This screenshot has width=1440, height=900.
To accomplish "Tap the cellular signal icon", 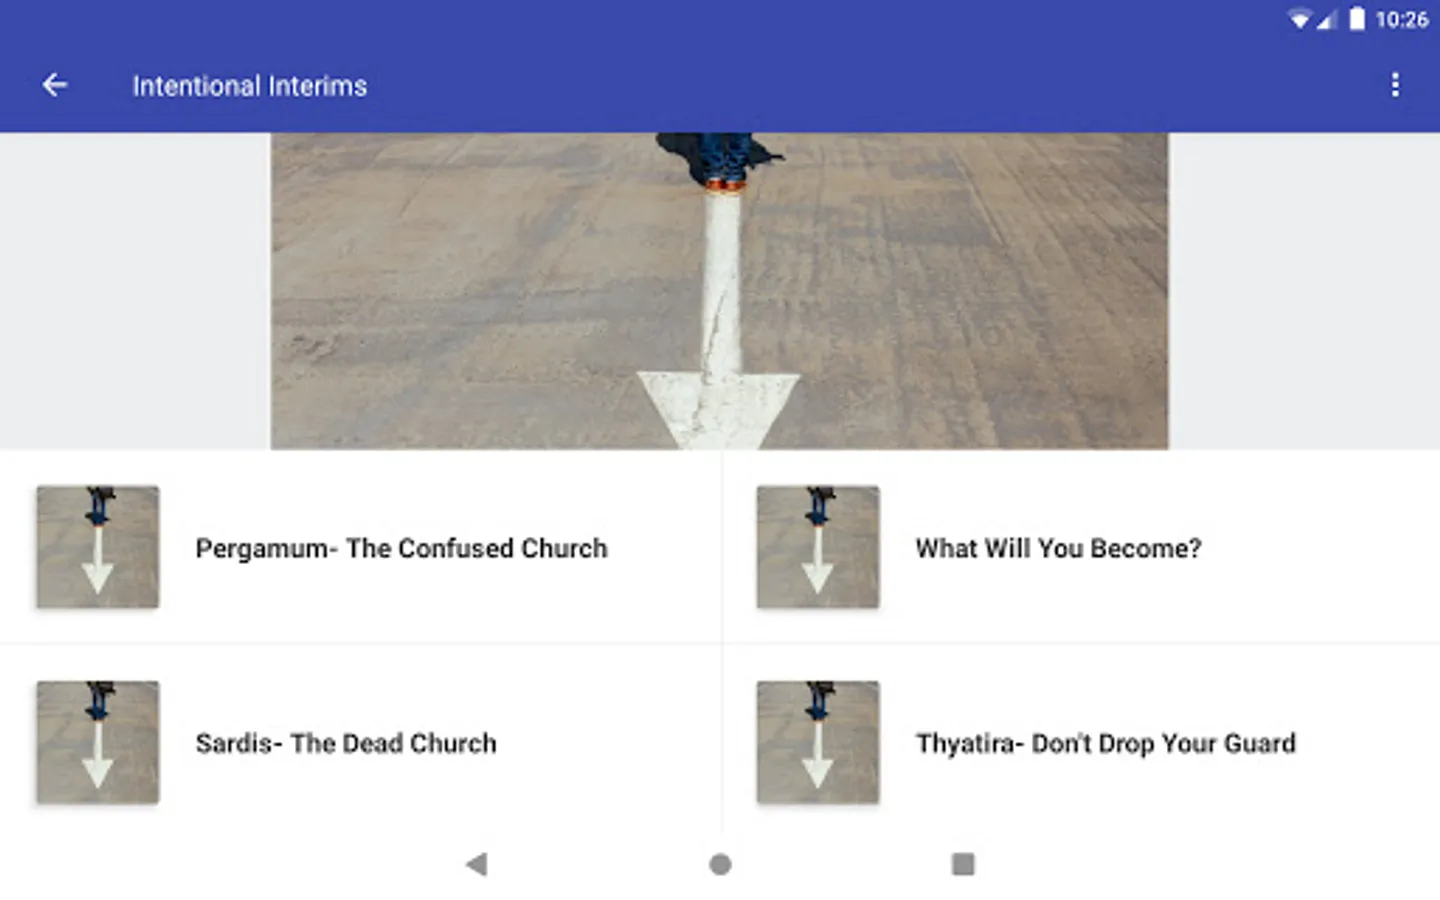I will tap(1327, 19).
